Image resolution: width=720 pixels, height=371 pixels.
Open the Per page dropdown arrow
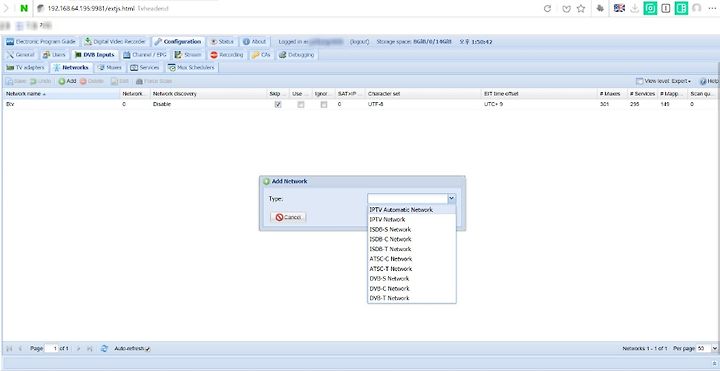click(714, 349)
